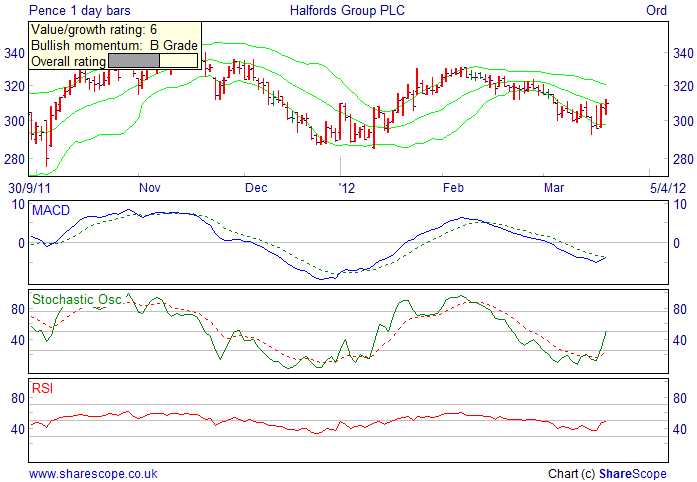Click the 320 price label on left axis

(14, 86)
